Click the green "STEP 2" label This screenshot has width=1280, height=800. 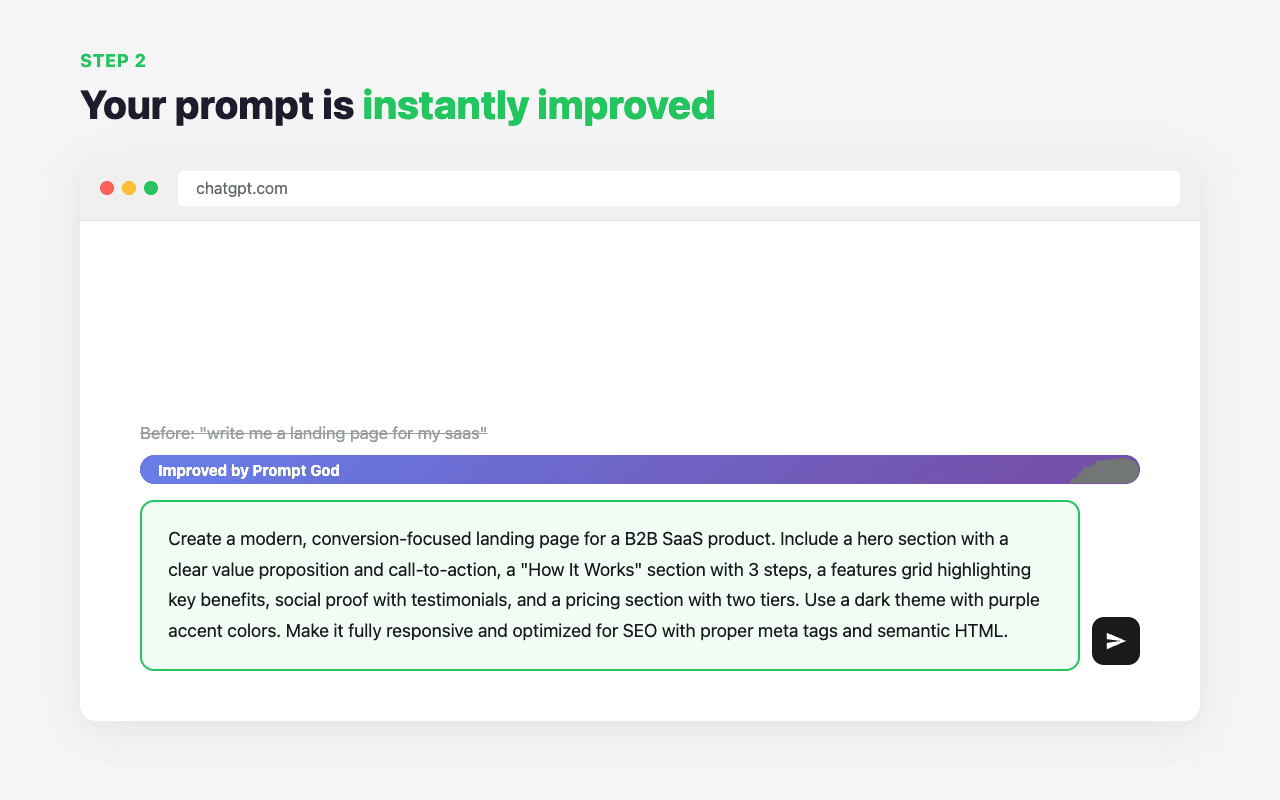[x=113, y=61]
